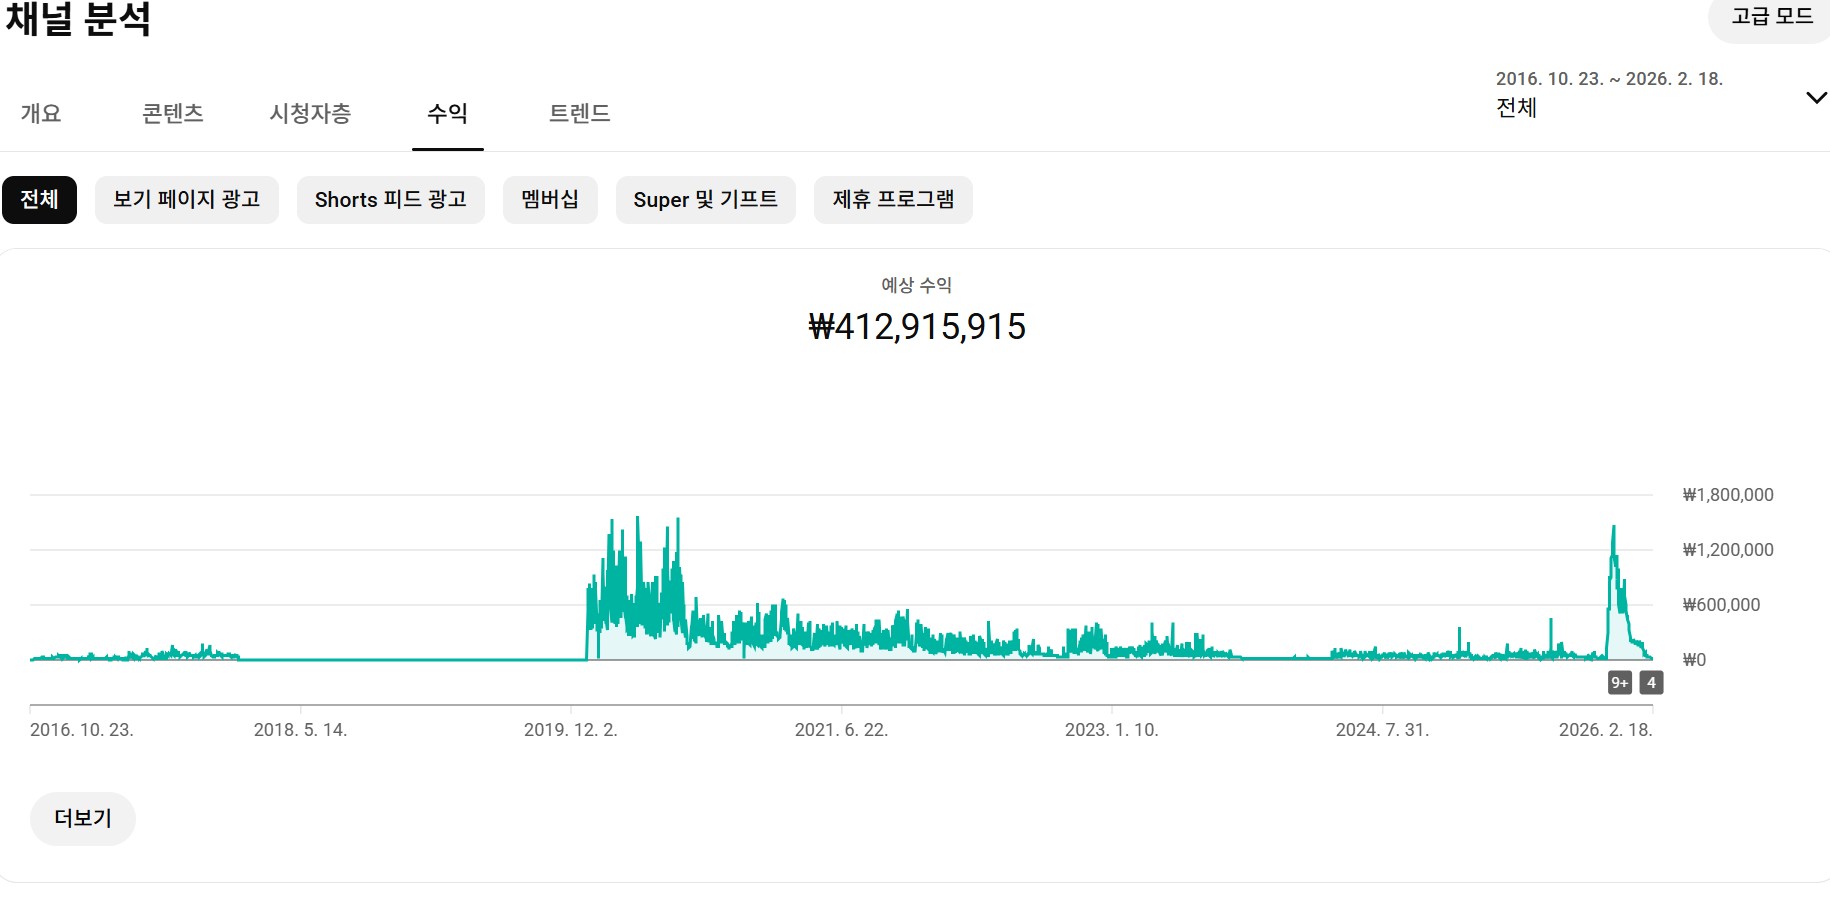Click the 9+ video marker badge on chart
Viewport: 1830px width, 902px height.
pos(1619,683)
